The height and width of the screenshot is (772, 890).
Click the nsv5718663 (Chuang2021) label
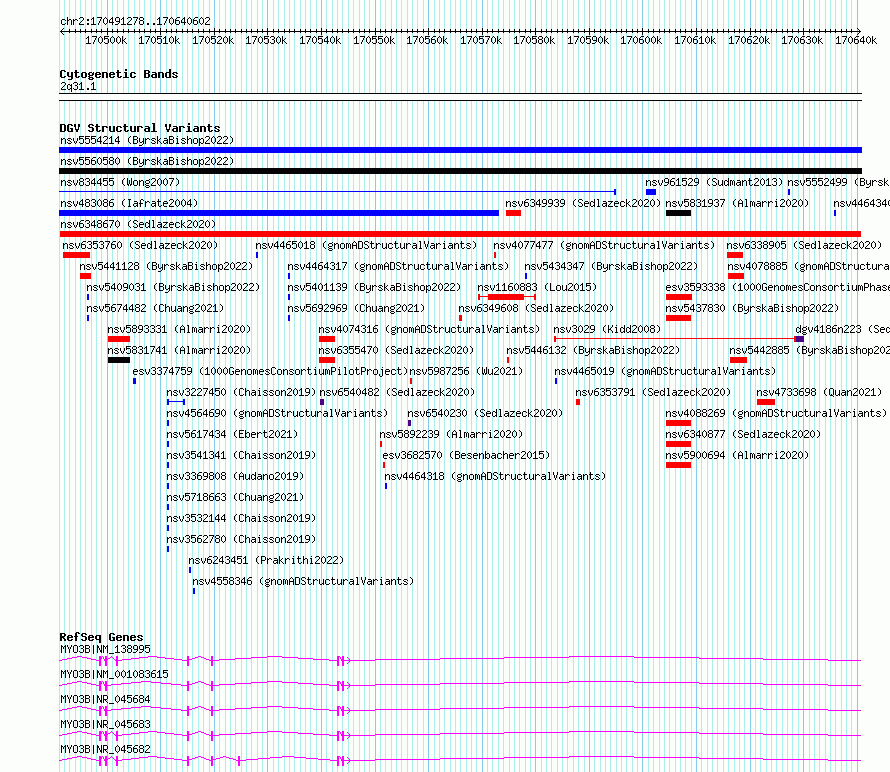pos(235,497)
